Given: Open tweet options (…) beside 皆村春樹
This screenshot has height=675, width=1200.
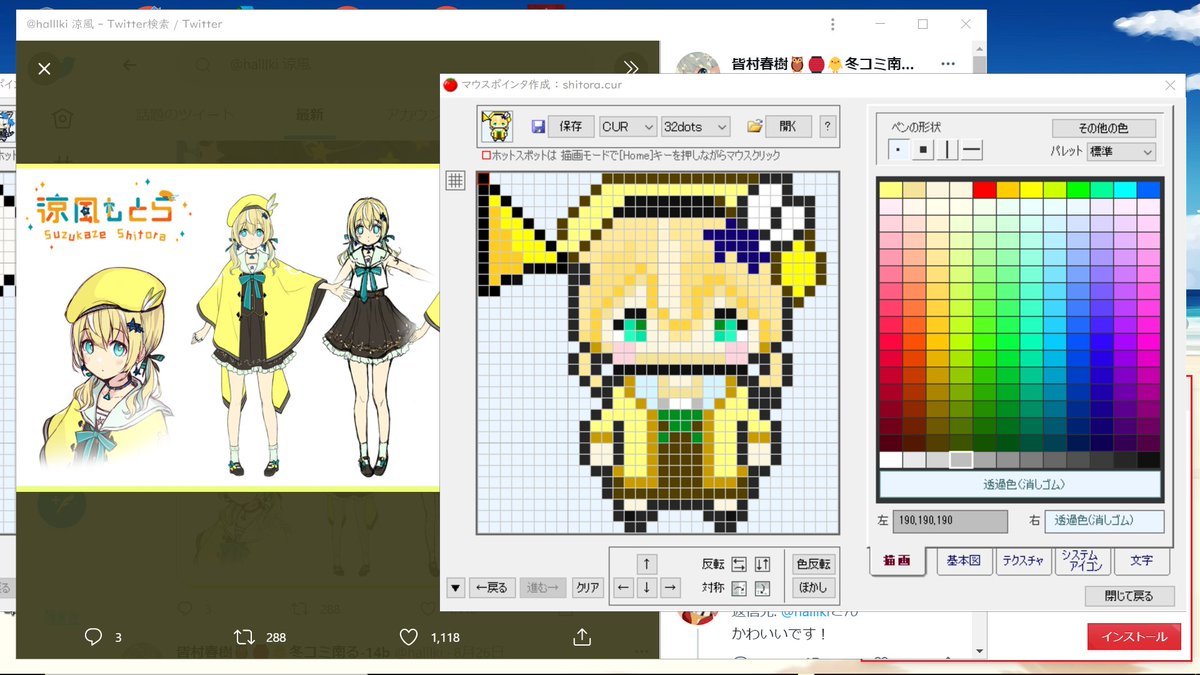Looking at the screenshot, I should point(948,64).
